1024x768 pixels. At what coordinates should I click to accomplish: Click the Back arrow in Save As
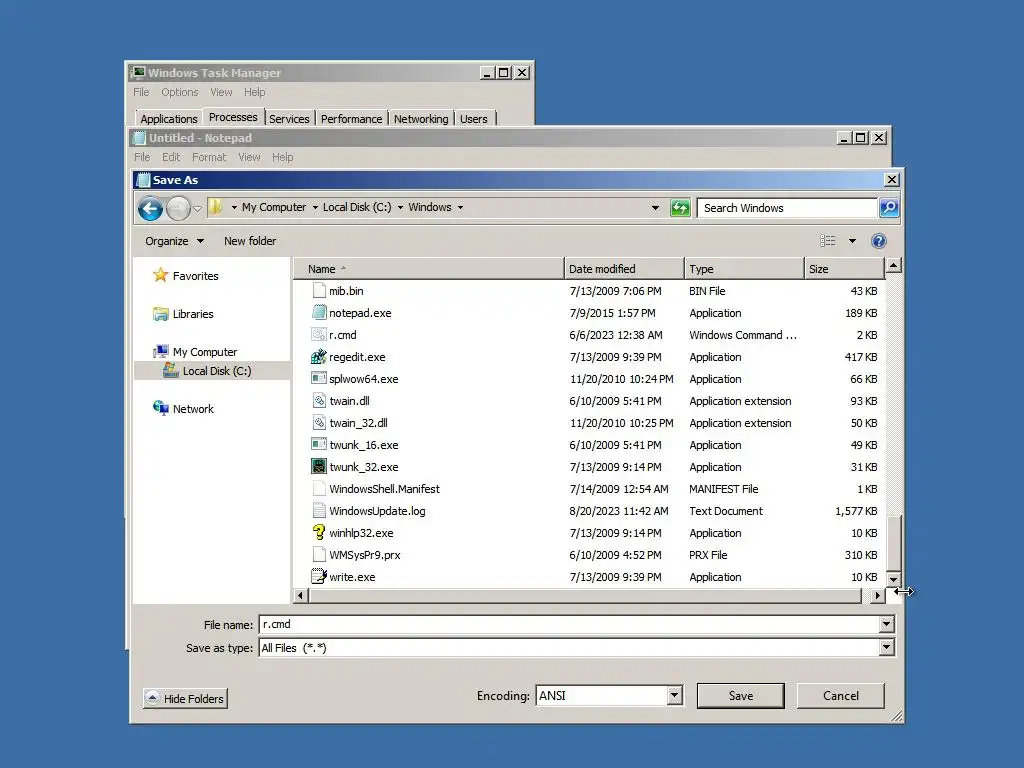pyautogui.click(x=150, y=208)
